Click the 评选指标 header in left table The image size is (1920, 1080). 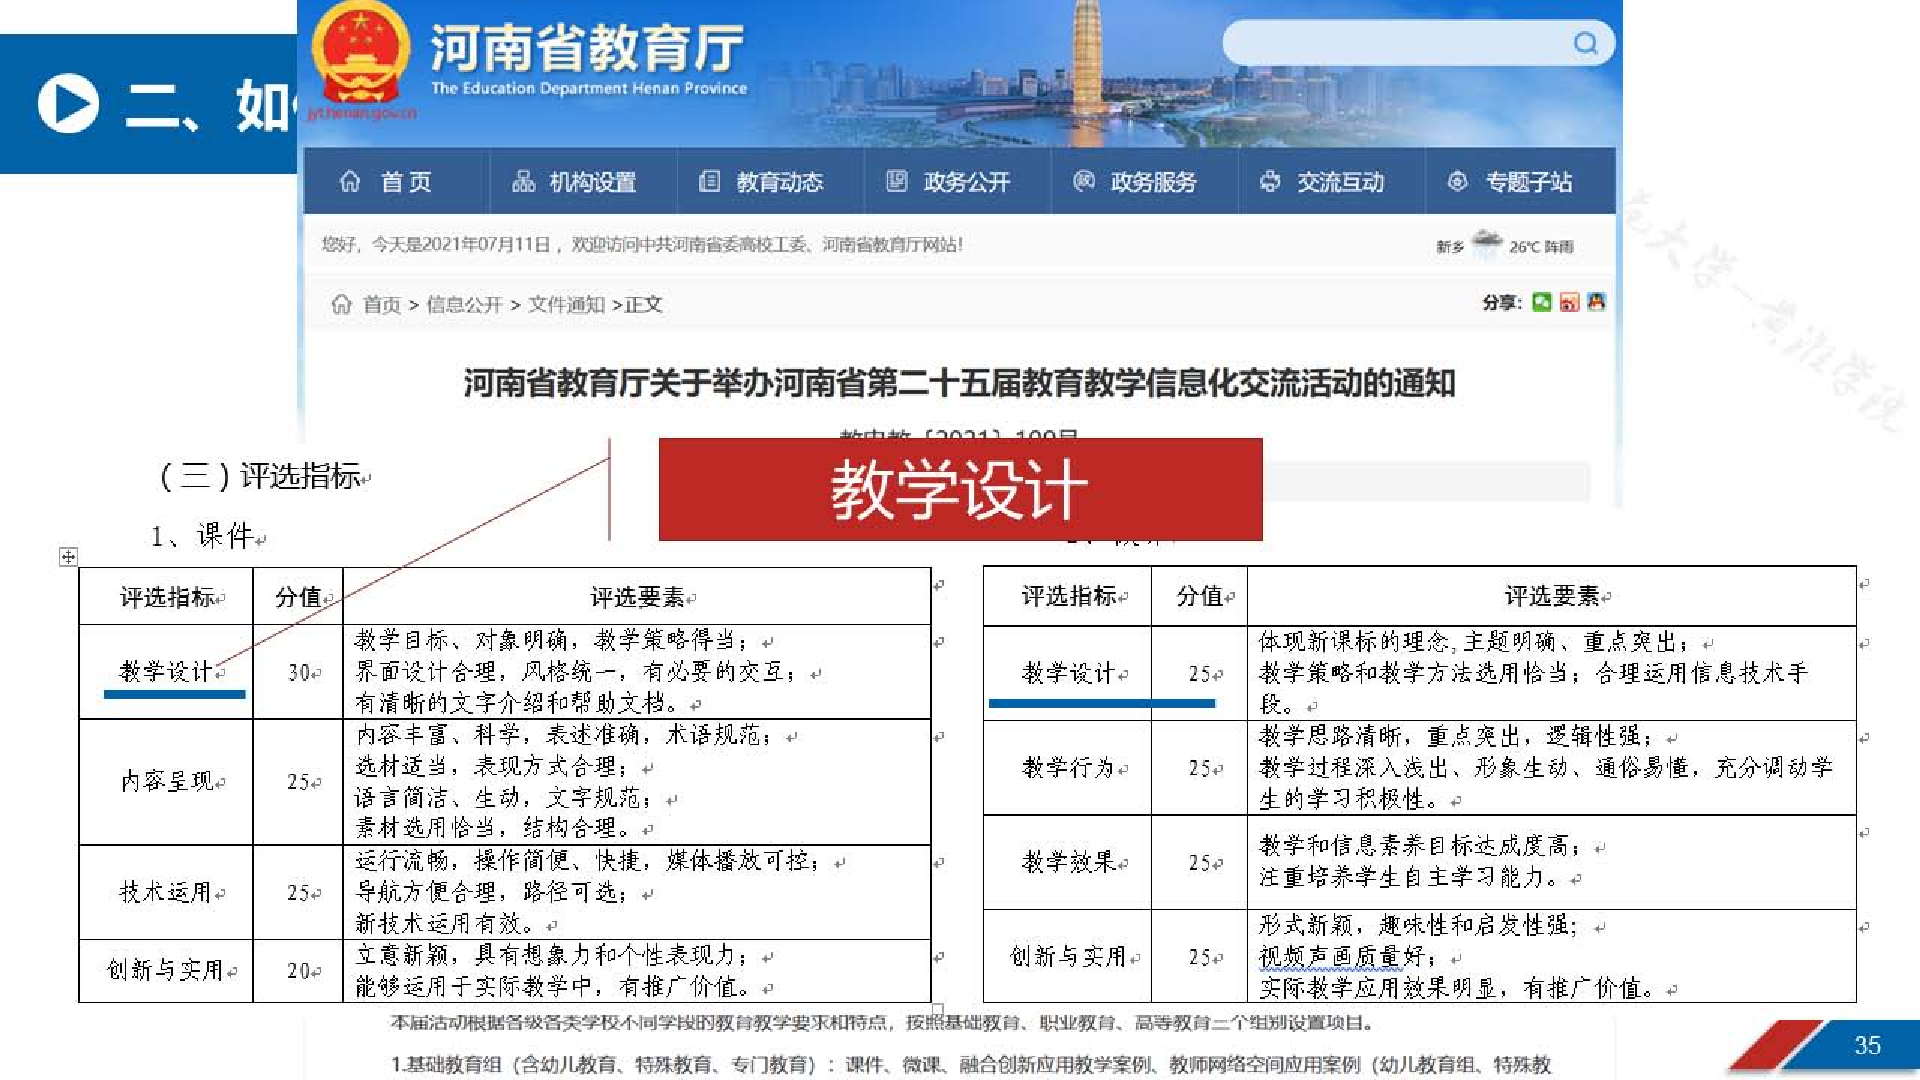167,597
